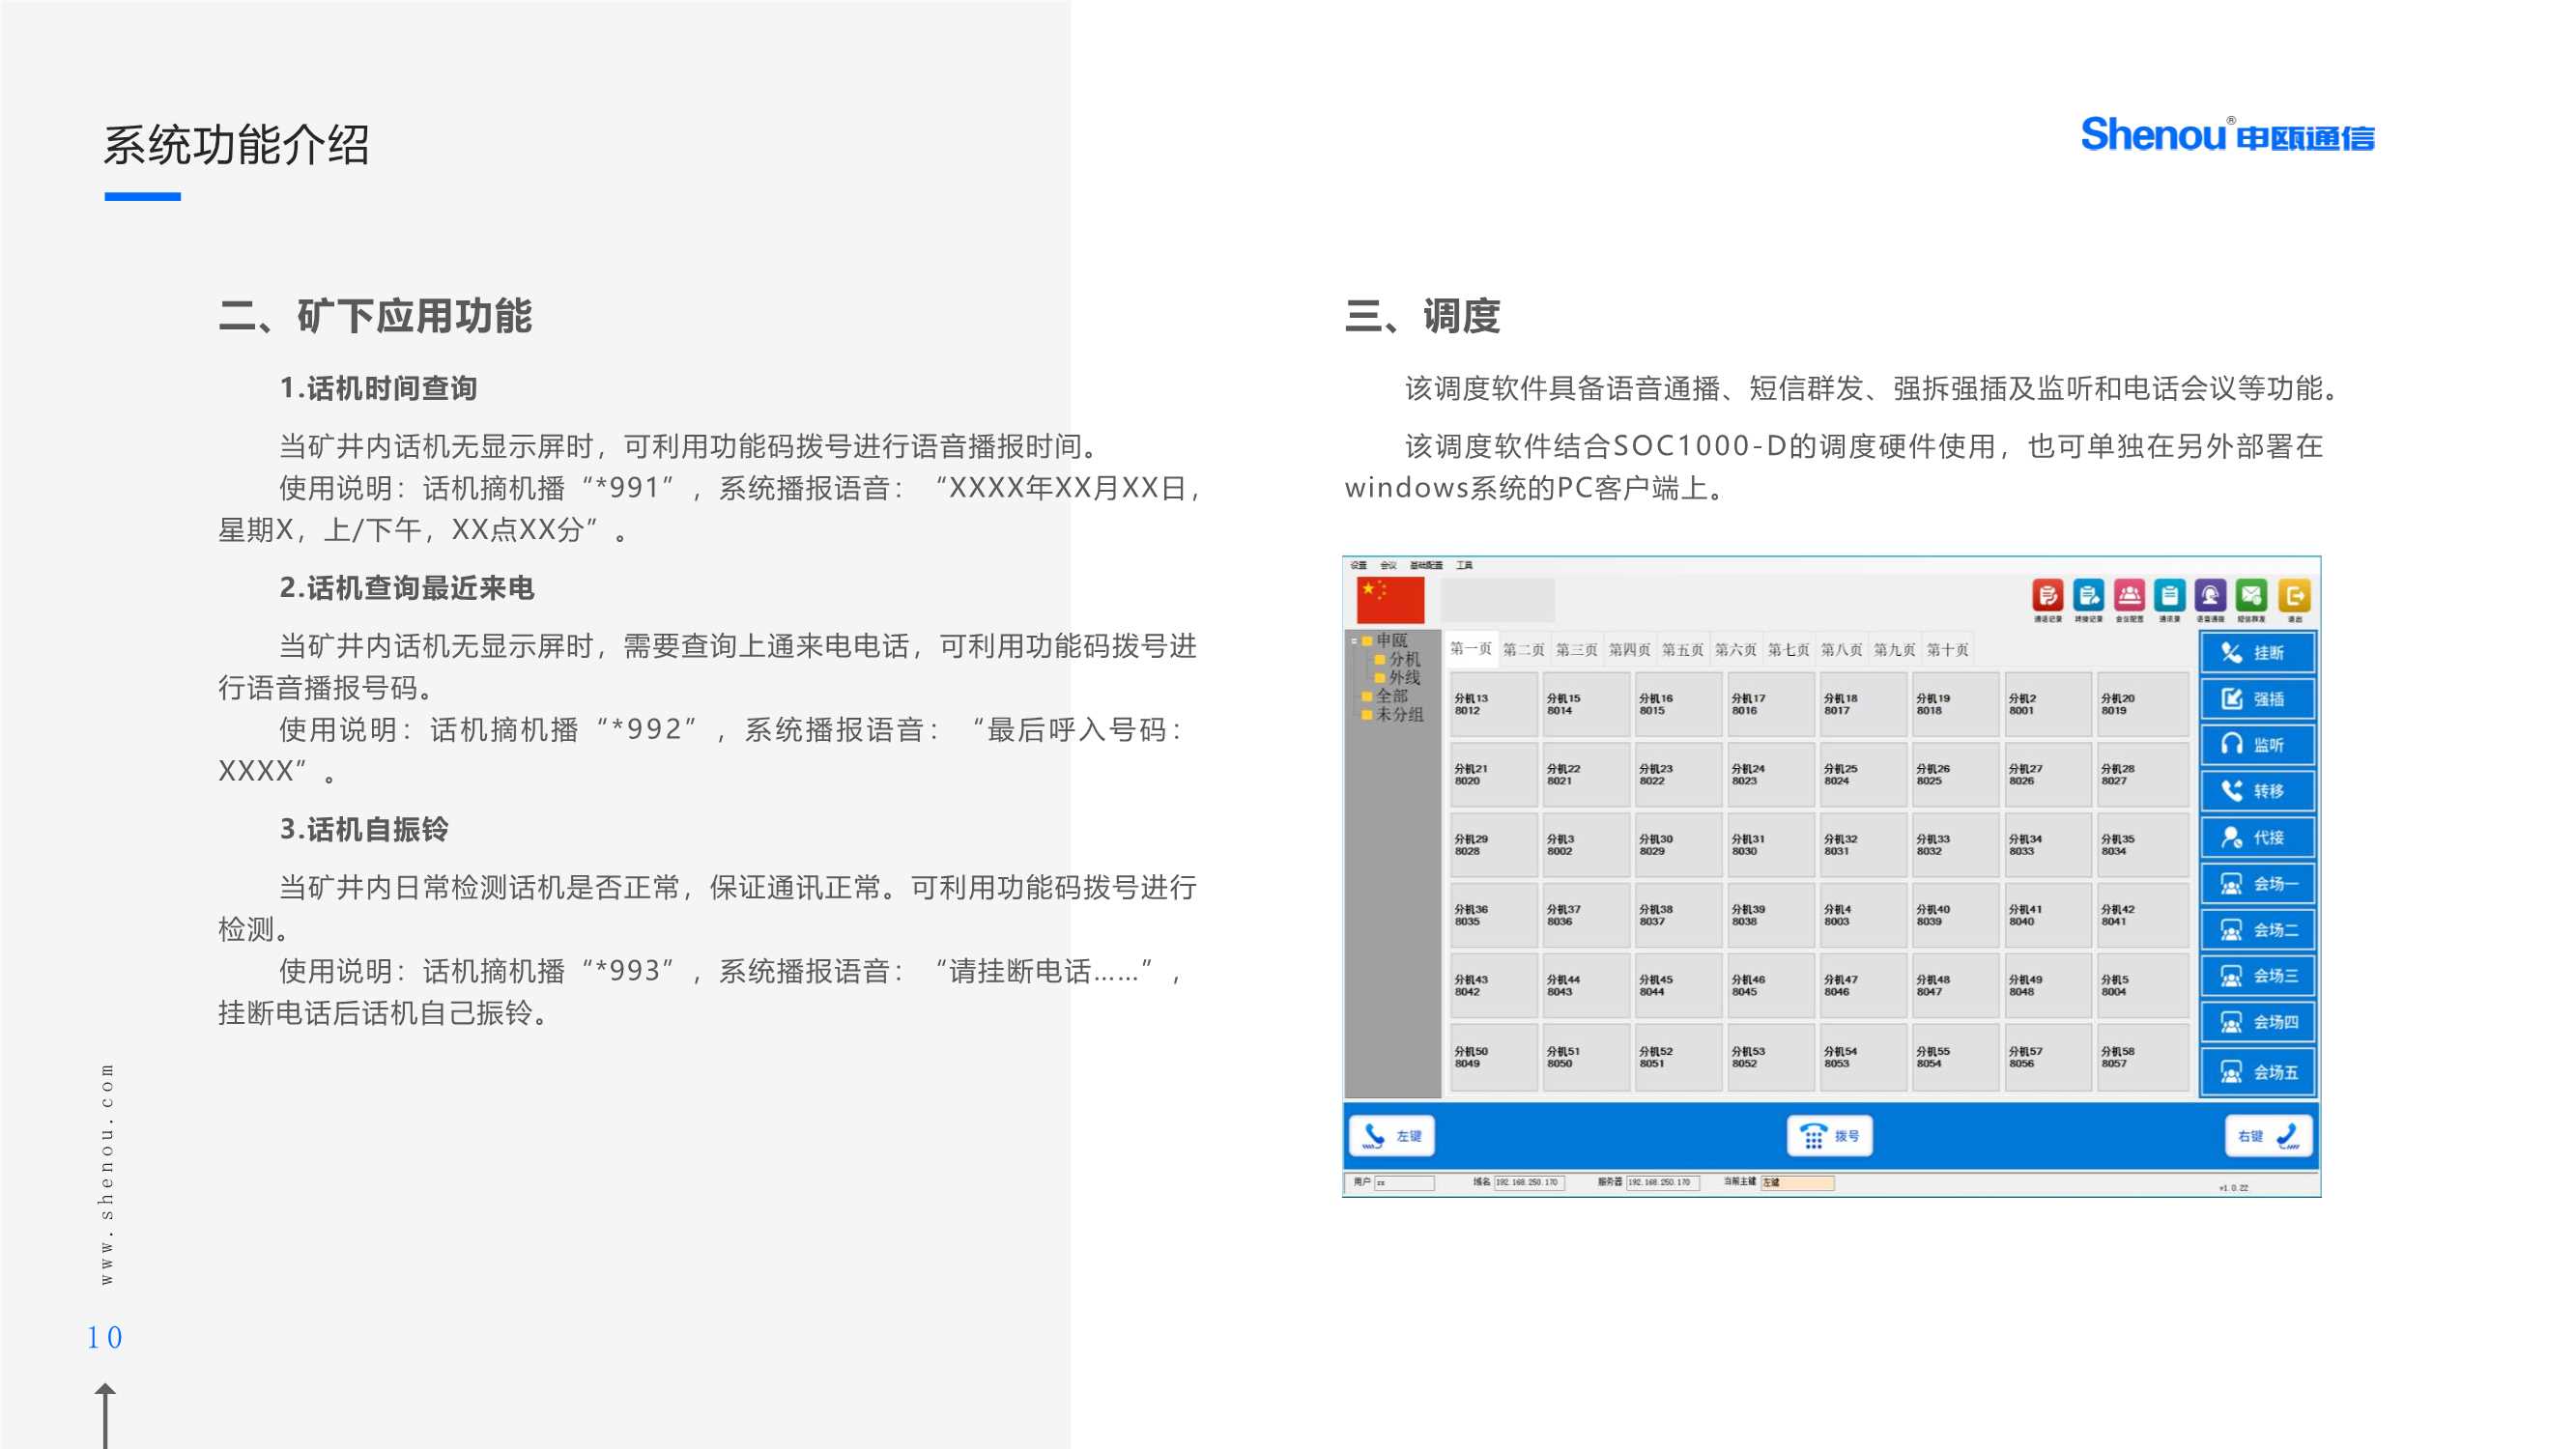Click the pink 会议配置 conference icon

(2129, 596)
